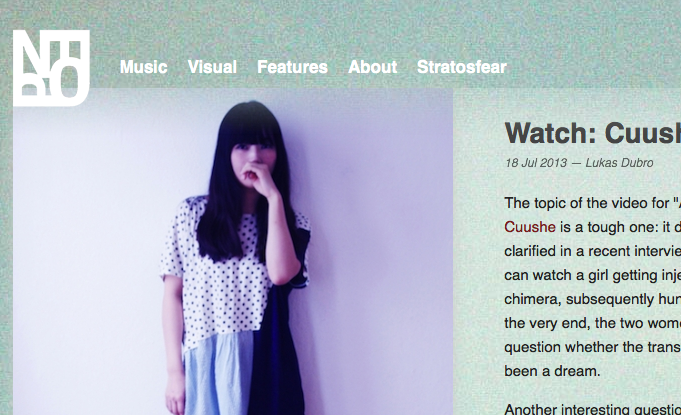Viewport: 681px width, 415px height.
Task: Click the line 'can watch a girl getting'
Action: 593,275
